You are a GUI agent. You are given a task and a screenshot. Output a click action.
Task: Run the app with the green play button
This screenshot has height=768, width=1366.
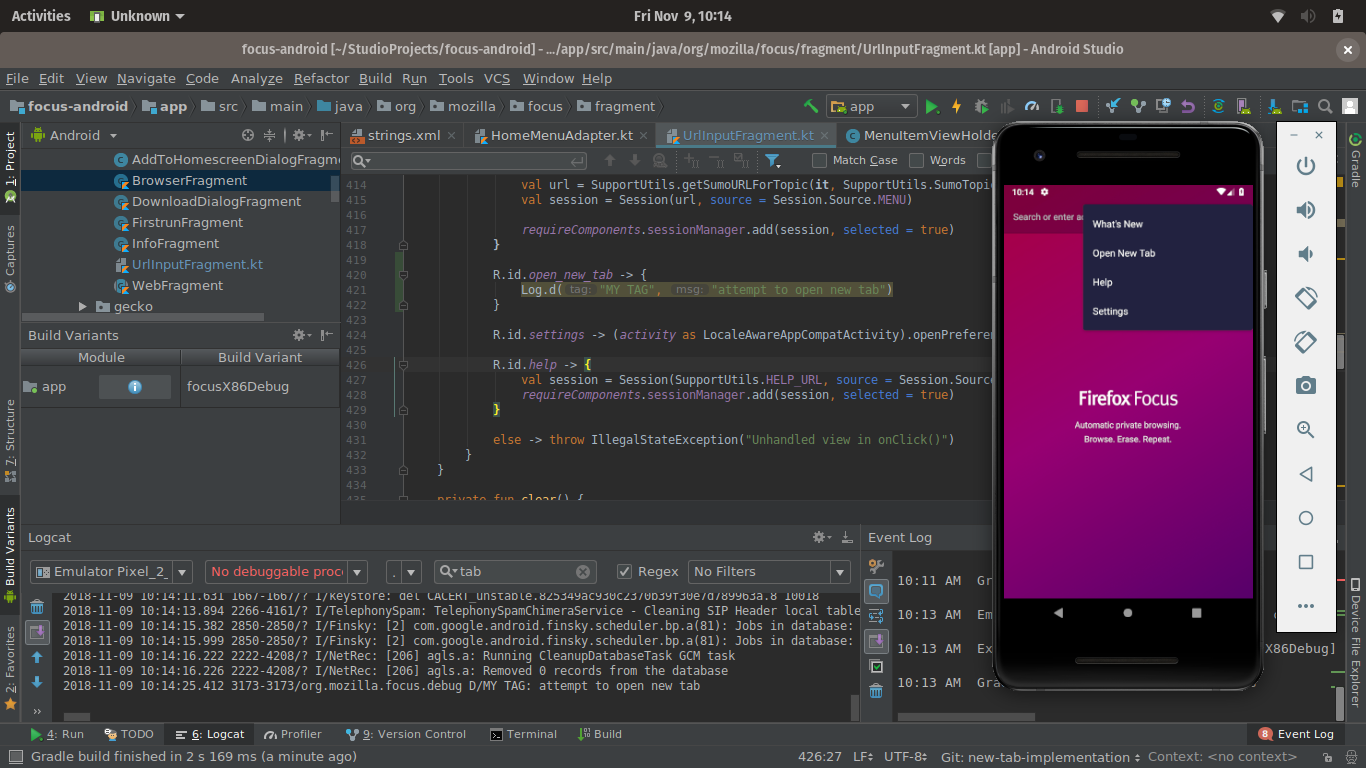point(932,107)
